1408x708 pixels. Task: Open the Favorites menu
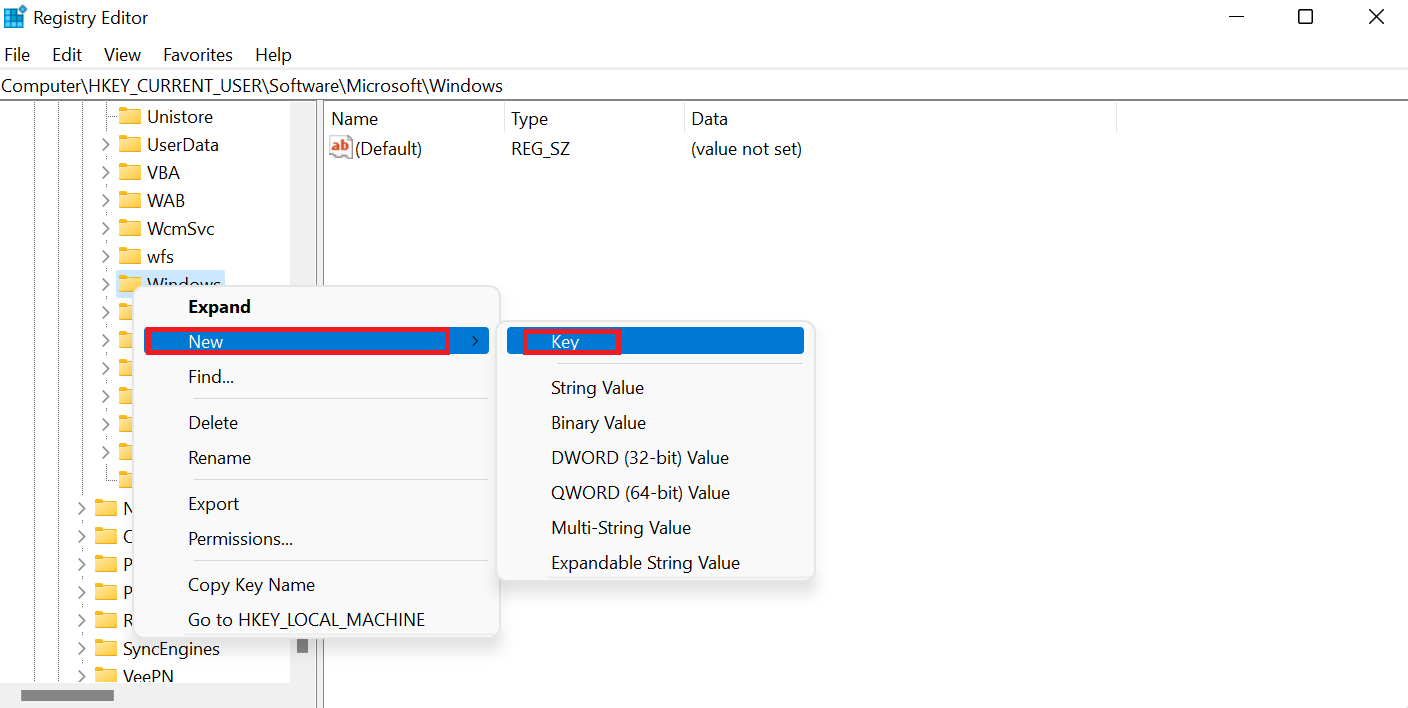(198, 55)
